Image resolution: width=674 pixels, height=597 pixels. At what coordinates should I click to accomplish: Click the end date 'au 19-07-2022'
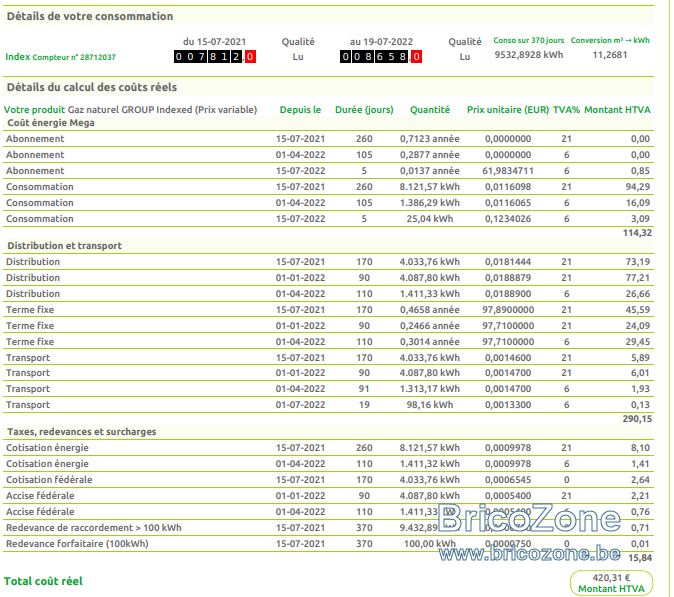pyautogui.click(x=381, y=42)
